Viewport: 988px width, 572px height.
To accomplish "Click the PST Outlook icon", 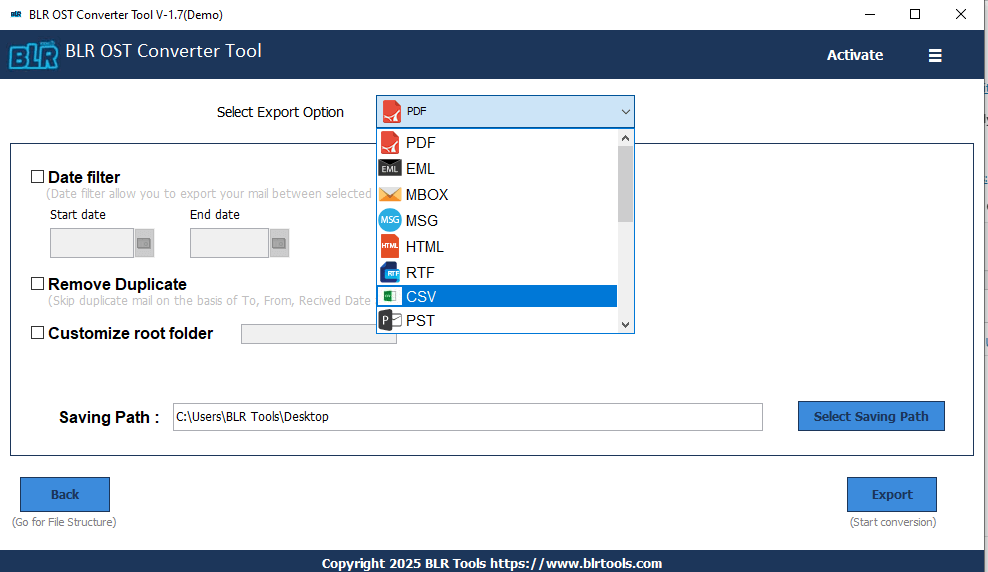I will click(x=390, y=320).
